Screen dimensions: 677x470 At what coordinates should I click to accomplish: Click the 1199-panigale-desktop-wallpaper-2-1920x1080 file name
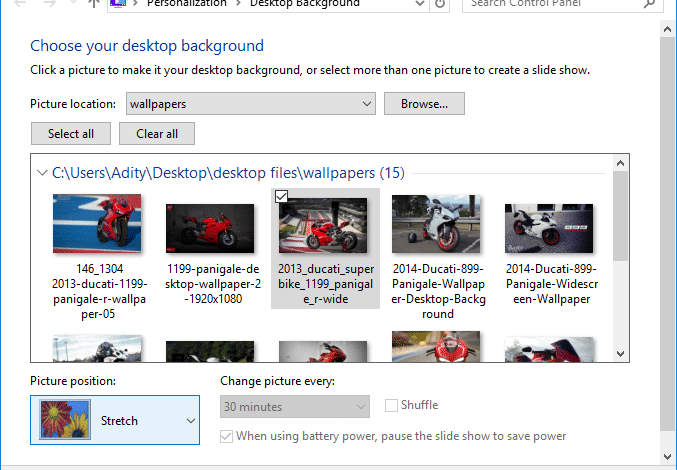click(213, 284)
